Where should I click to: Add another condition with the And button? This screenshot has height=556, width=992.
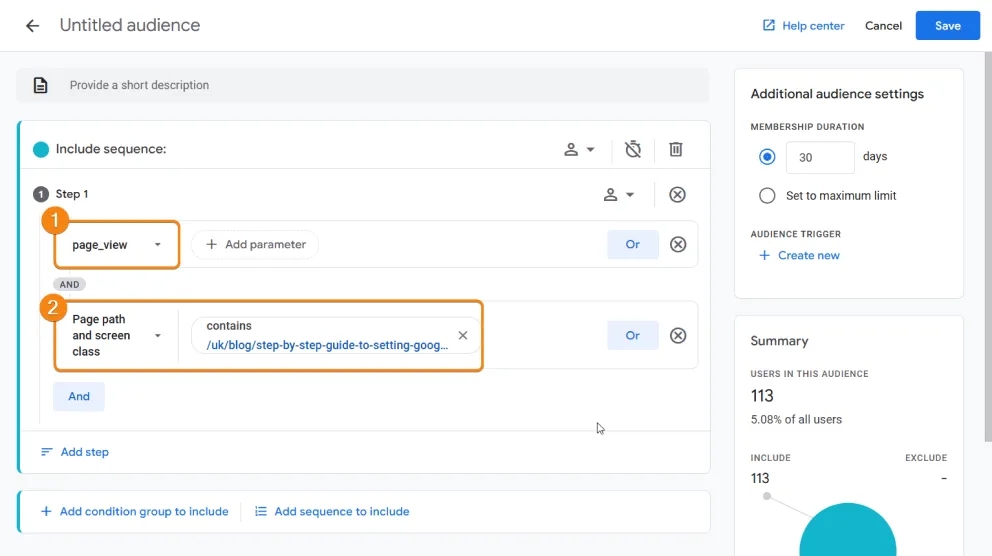[79, 397]
